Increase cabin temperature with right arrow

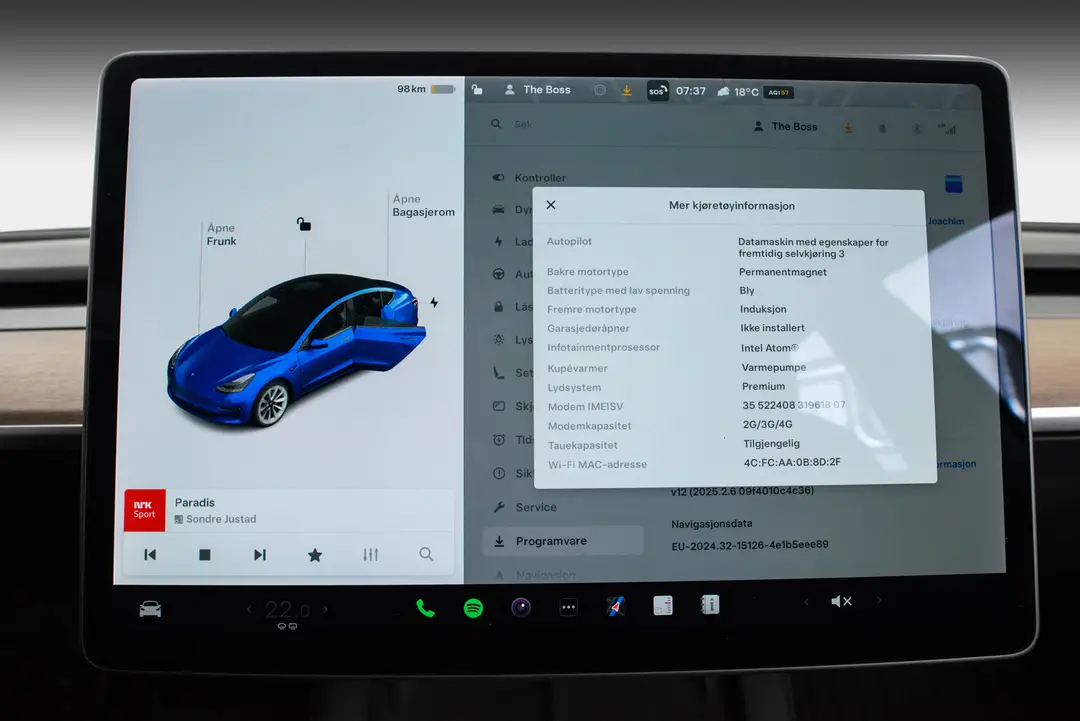click(x=325, y=609)
